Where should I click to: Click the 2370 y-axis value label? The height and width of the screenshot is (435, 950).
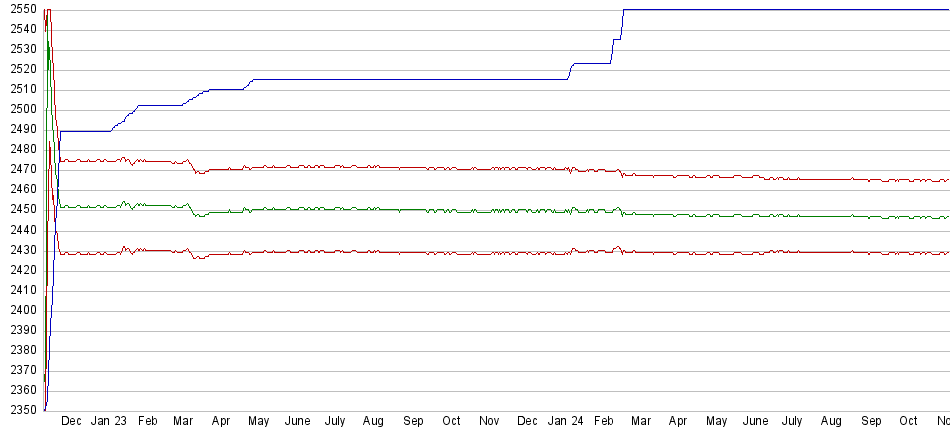[x=20, y=370]
